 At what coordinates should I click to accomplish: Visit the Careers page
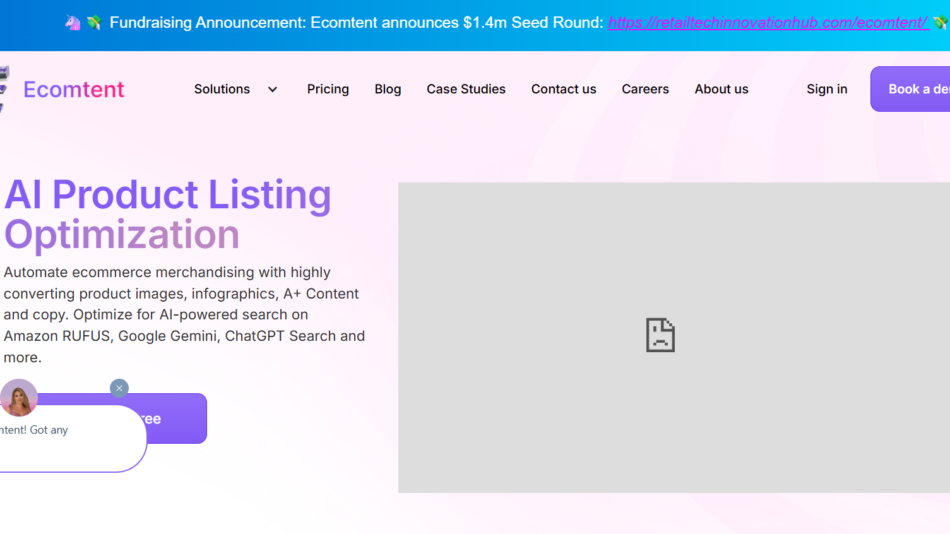[645, 89]
